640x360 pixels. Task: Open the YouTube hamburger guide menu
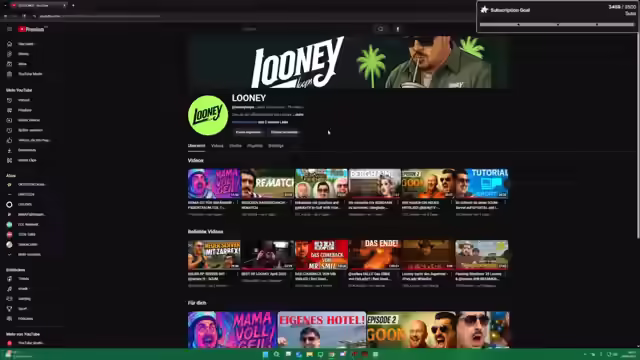tap(9, 29)
